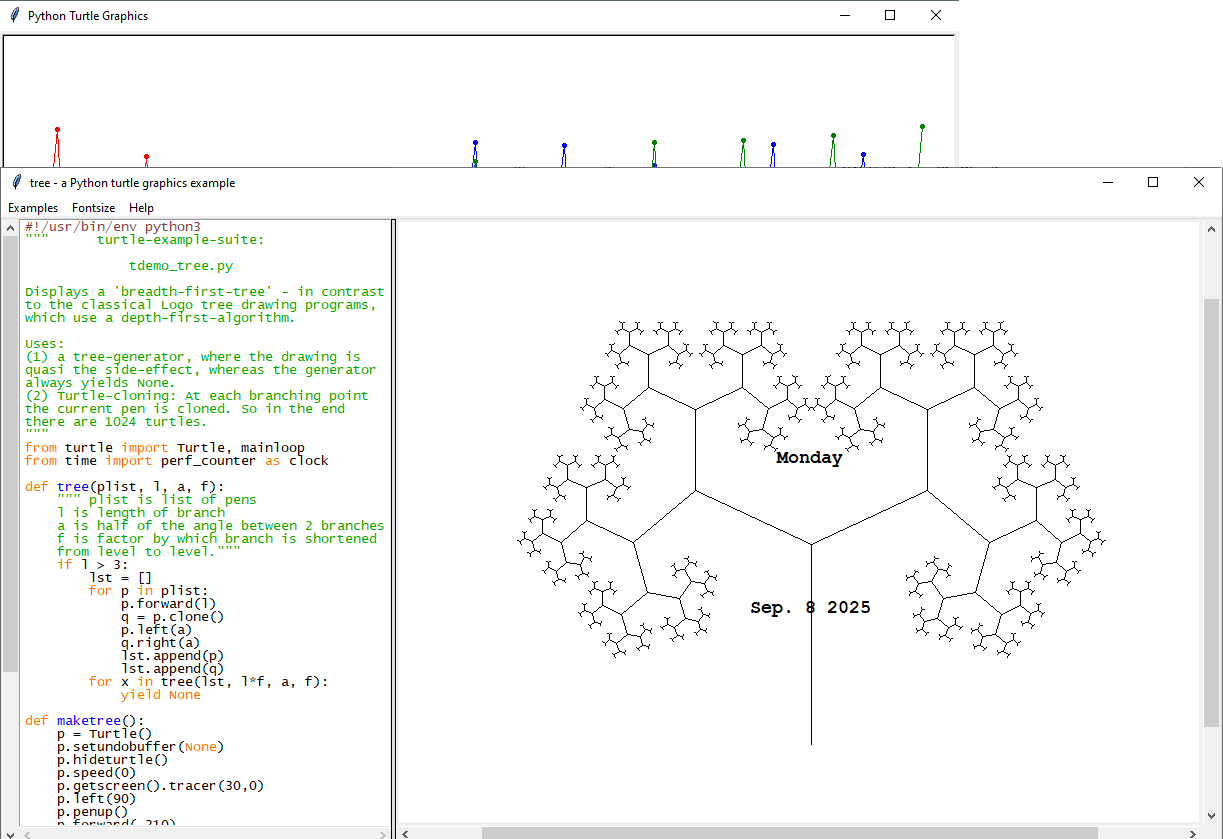1223x839 pixels.
Task: Minimize the Python Turtle Graphics window
Action: tap(844, 16)
